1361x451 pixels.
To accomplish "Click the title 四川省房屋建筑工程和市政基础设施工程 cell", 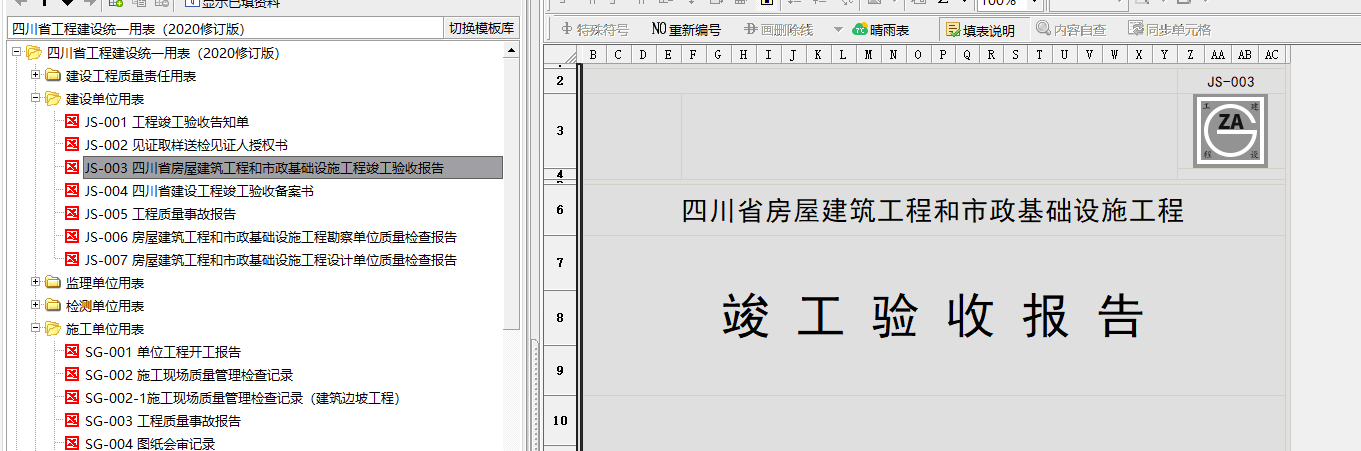I will [932, 211].
